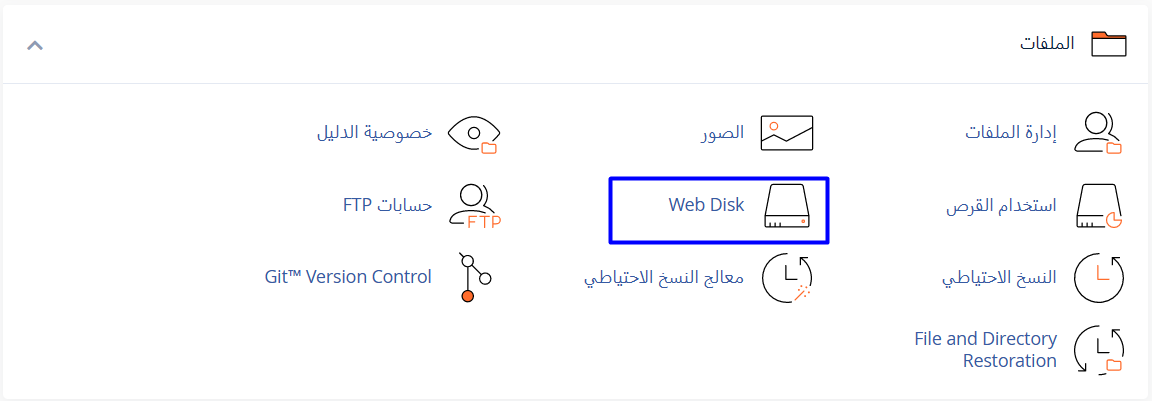The width and height of the screenshot is (1152, 401).
Task: Click the Directory Privacy eye icon
Action: [x=473, y=133]
